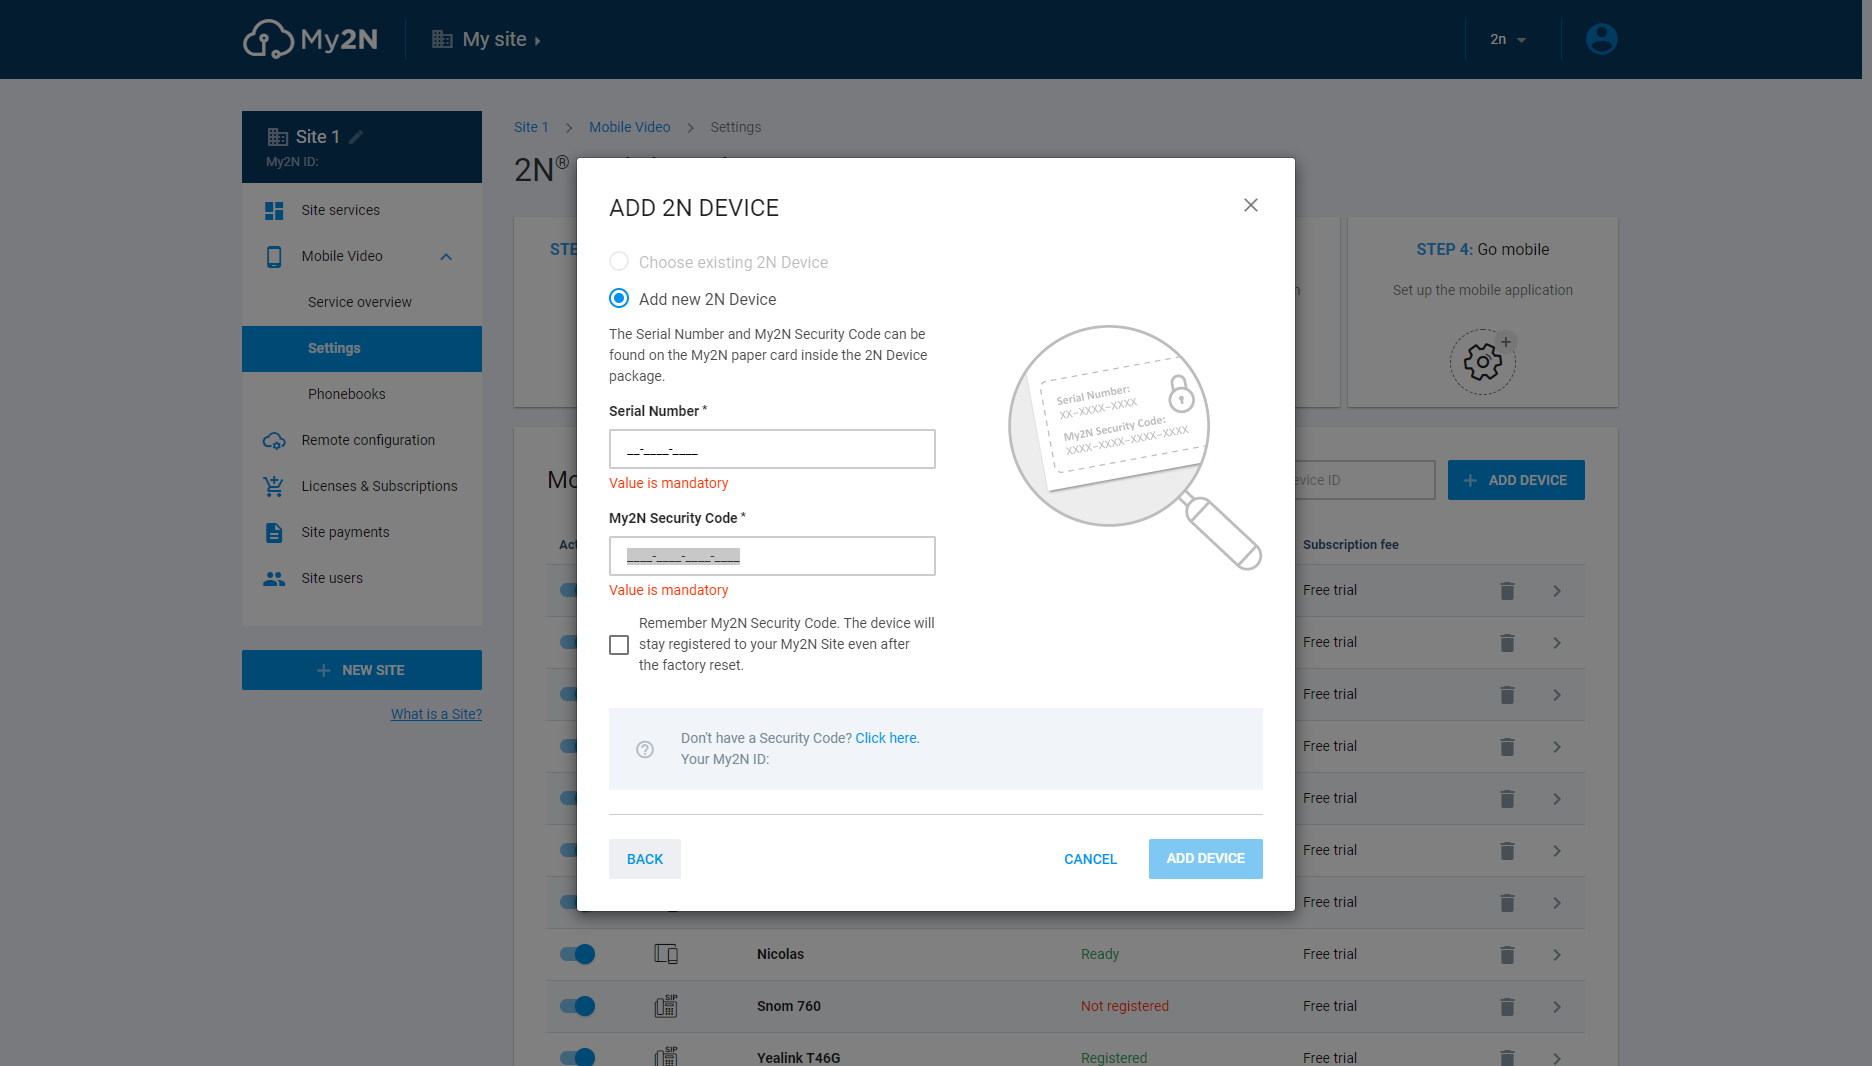
Task: Collapse the Mobile Video sidebar section
Action: 446,257
